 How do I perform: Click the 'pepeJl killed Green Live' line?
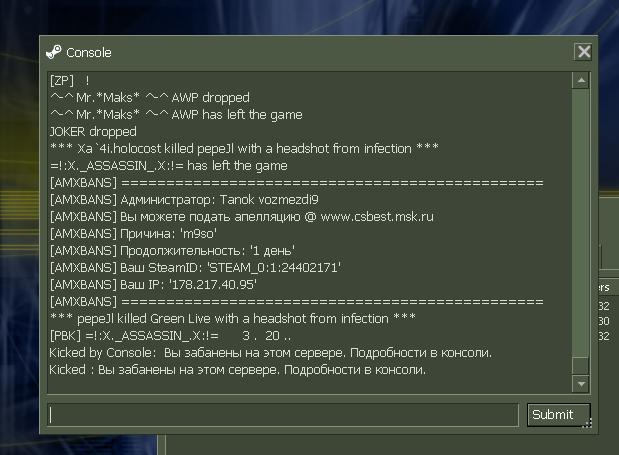233,318
